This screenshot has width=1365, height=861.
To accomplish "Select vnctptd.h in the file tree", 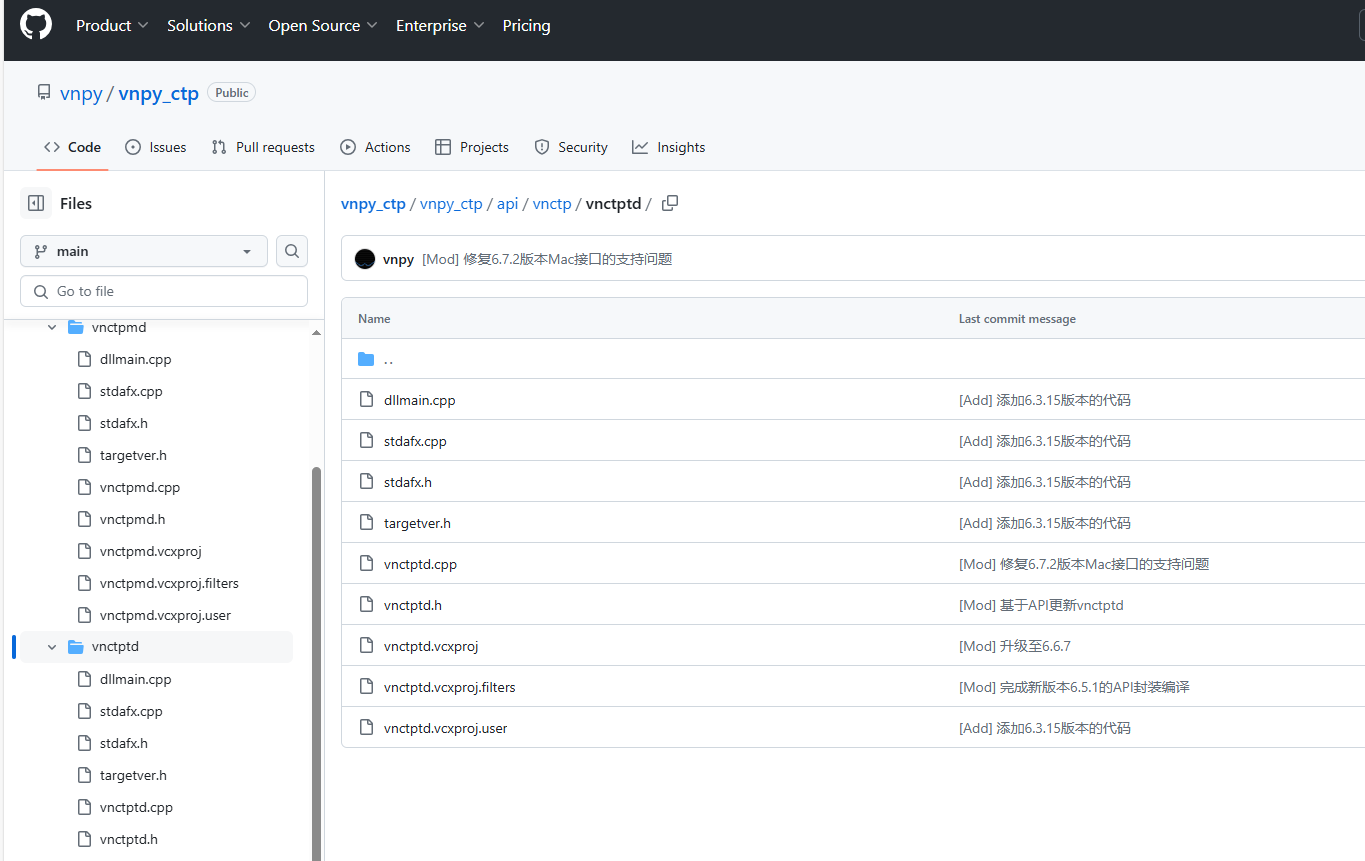I will (x=129, y=839).
